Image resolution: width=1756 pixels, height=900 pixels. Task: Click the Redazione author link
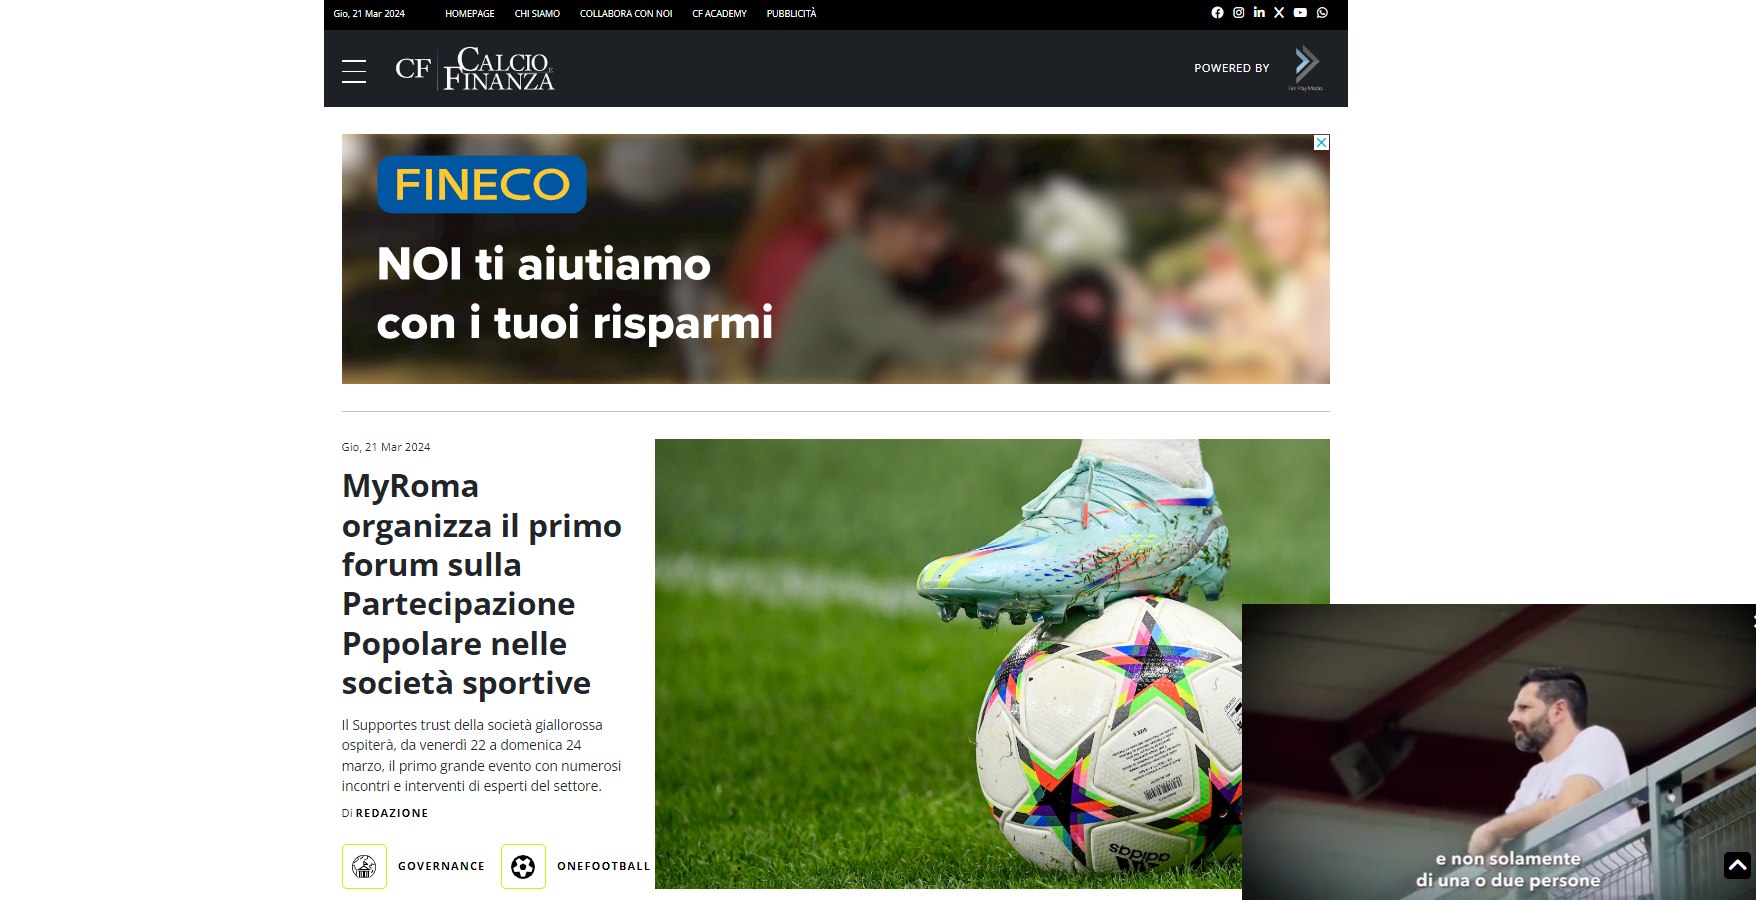click(x=392, y=813)
